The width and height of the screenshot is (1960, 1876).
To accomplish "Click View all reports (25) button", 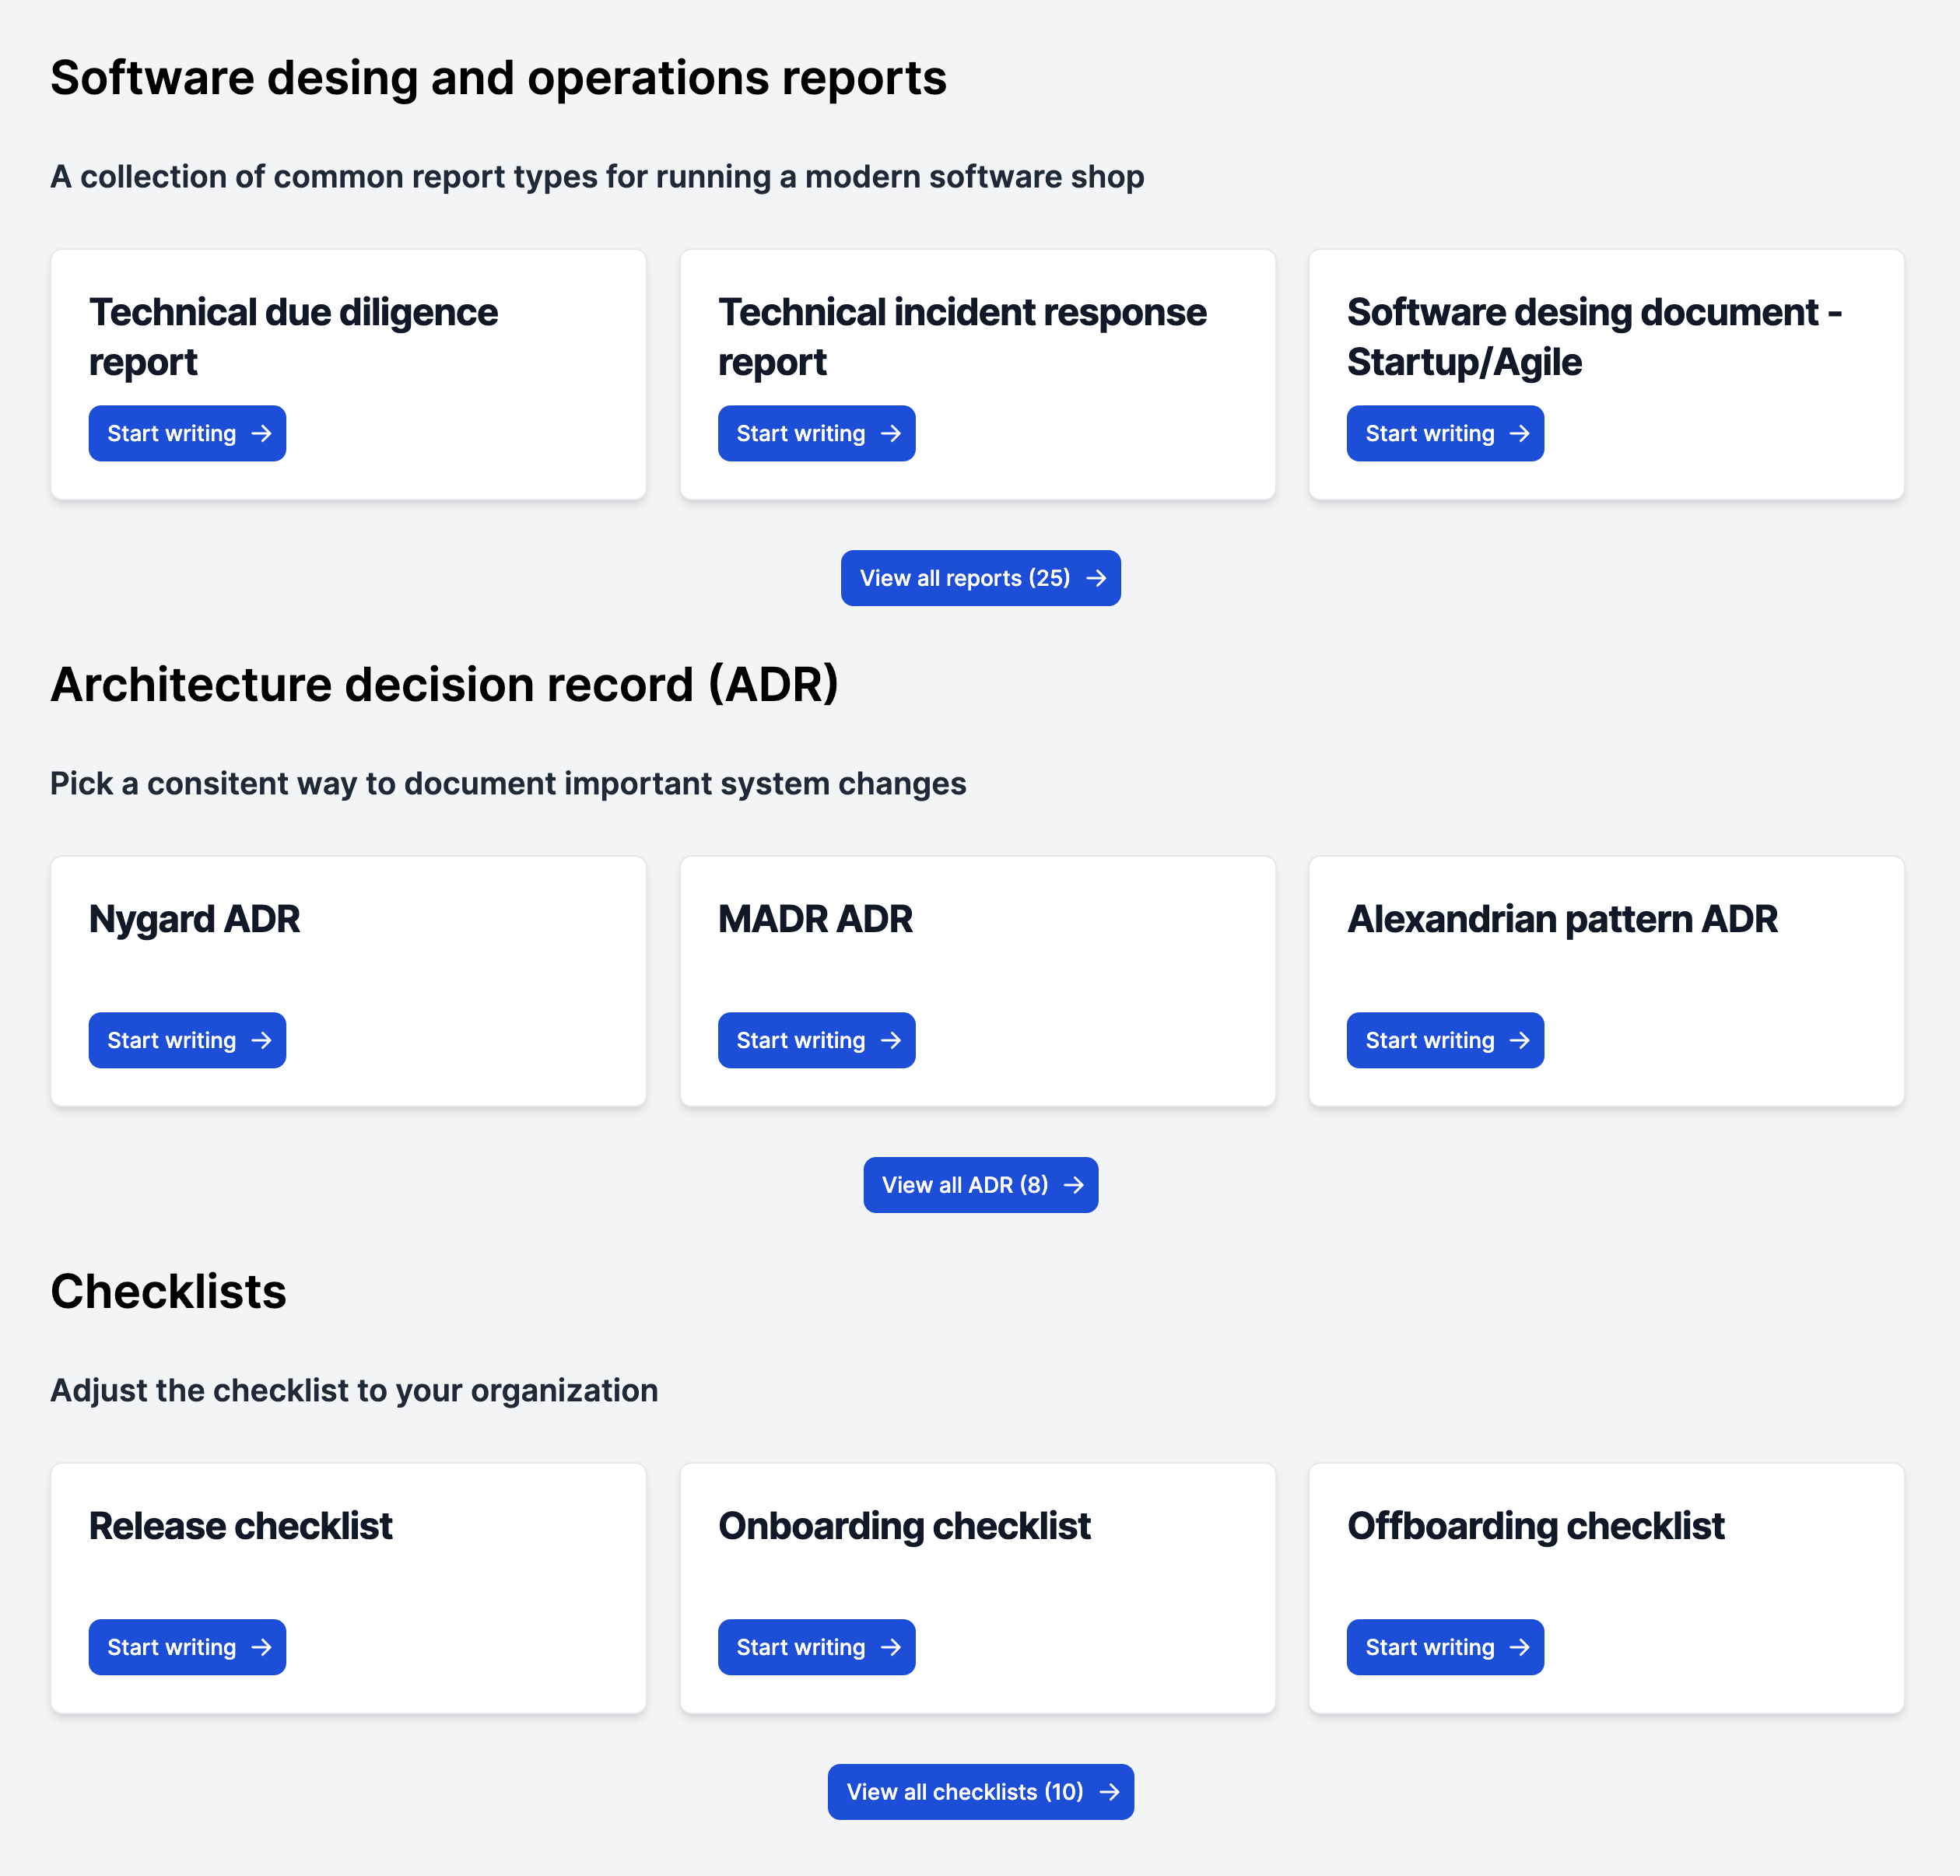I will [980, 578].
